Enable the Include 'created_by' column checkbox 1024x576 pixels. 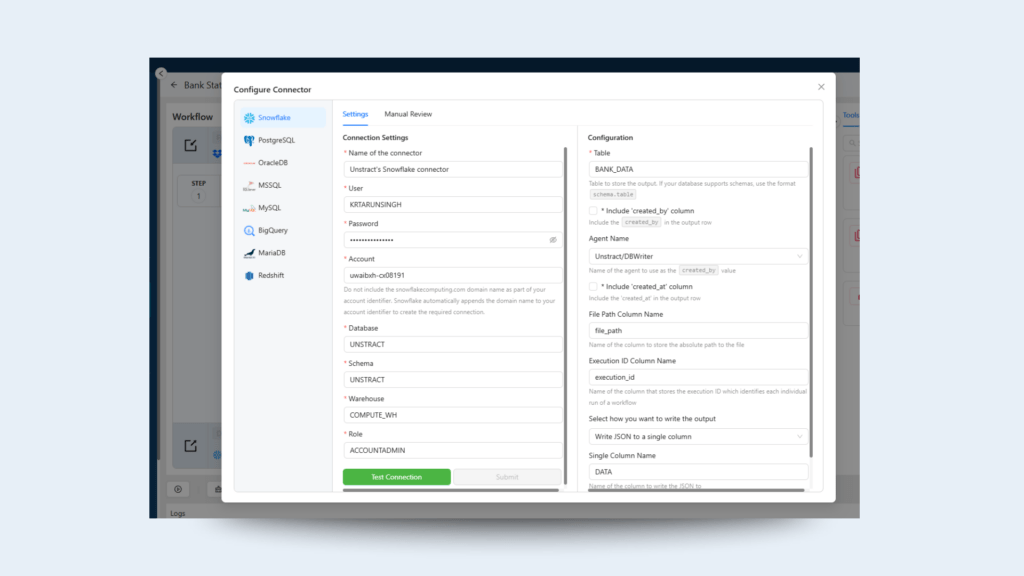point(593,211)
